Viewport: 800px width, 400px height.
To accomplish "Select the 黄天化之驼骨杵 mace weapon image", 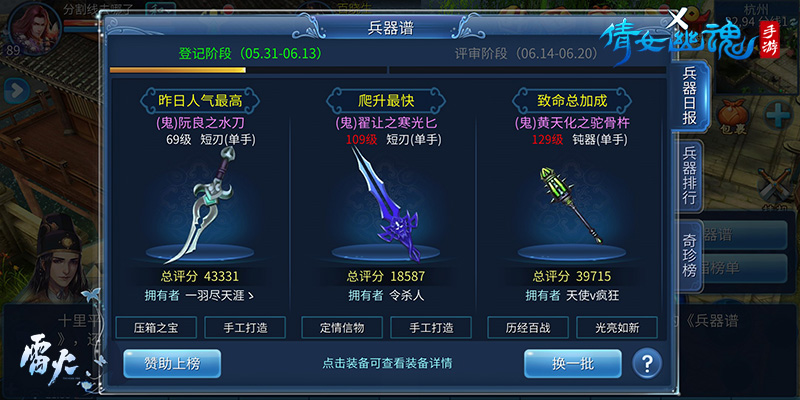I will coord(570,205).
